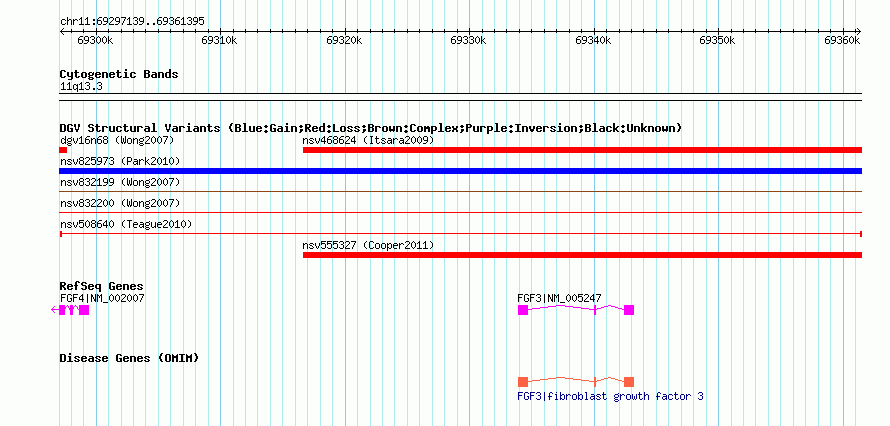Click the Disease Genes (OMIM) track title
Image resolution: width=890 pixels, height=426 pixels.
click(x=129, y=358)
